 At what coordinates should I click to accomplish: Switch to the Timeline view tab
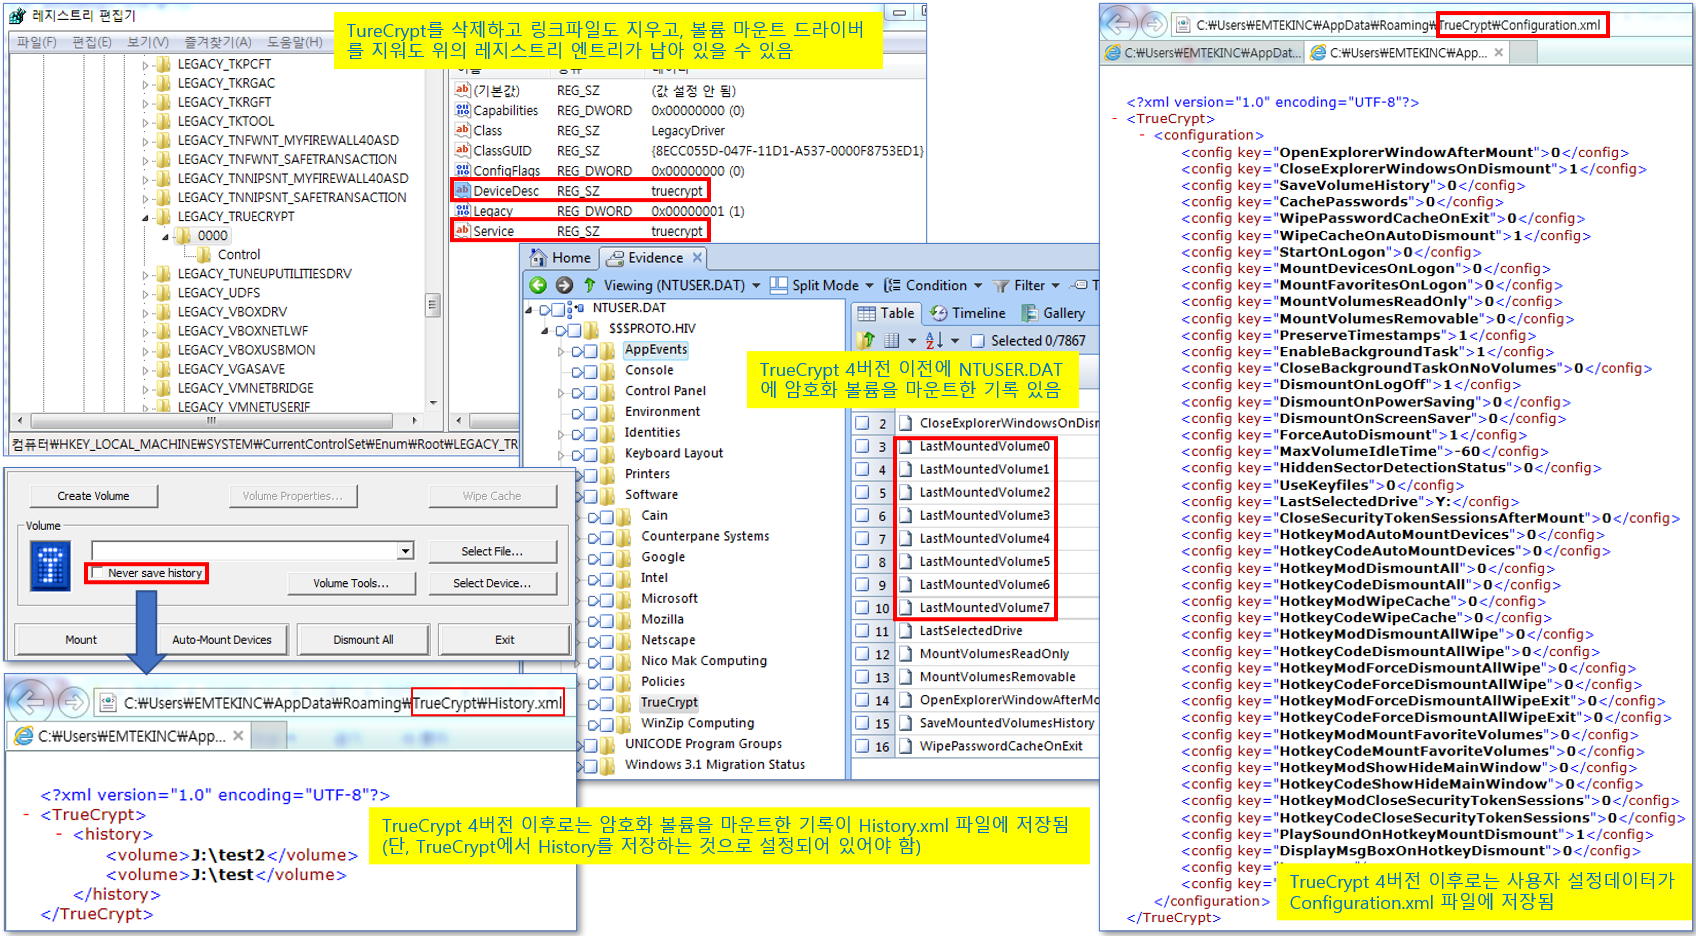coord(967,313)
